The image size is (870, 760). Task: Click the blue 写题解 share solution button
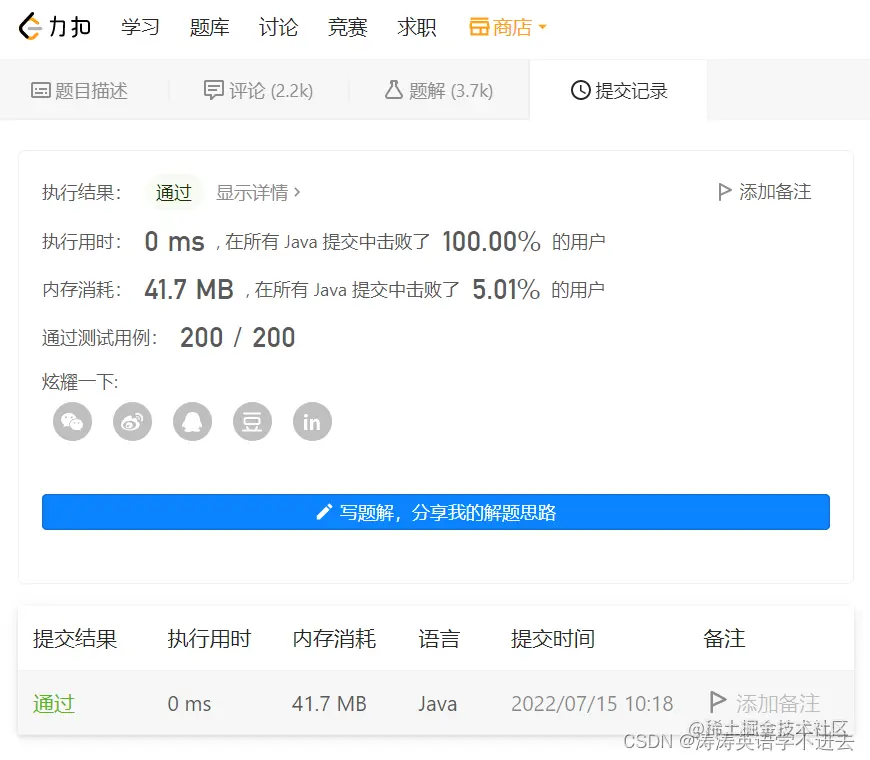(x=435, y=511)
